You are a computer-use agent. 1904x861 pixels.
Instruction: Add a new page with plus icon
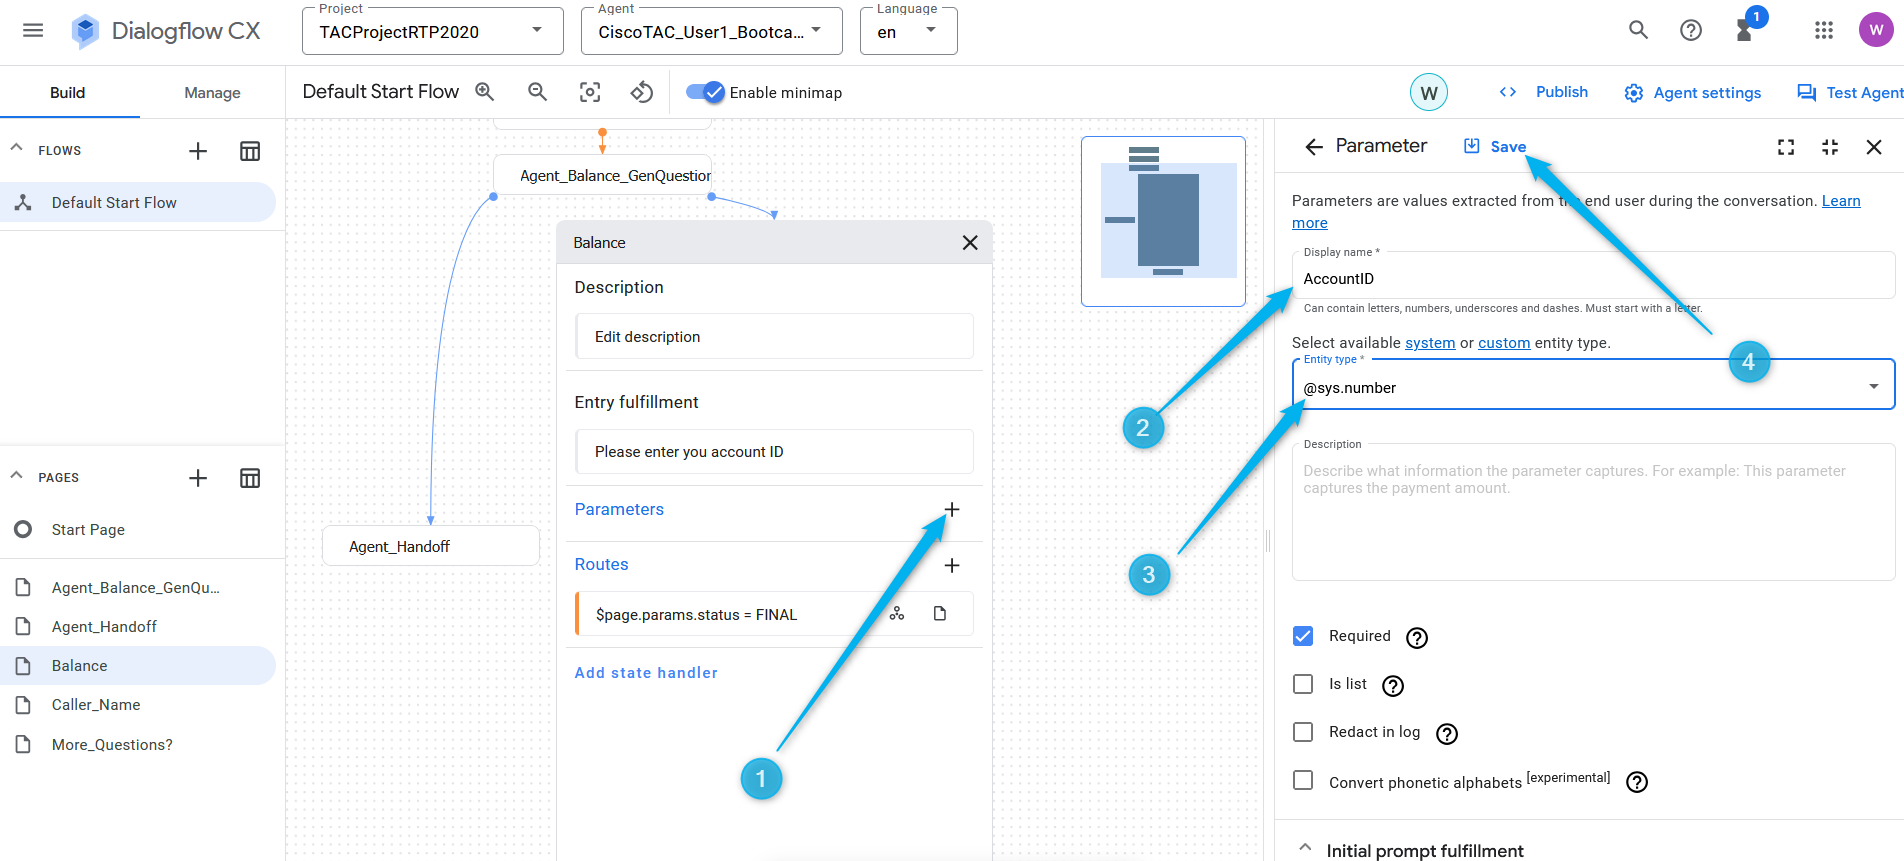coord(198,478)
